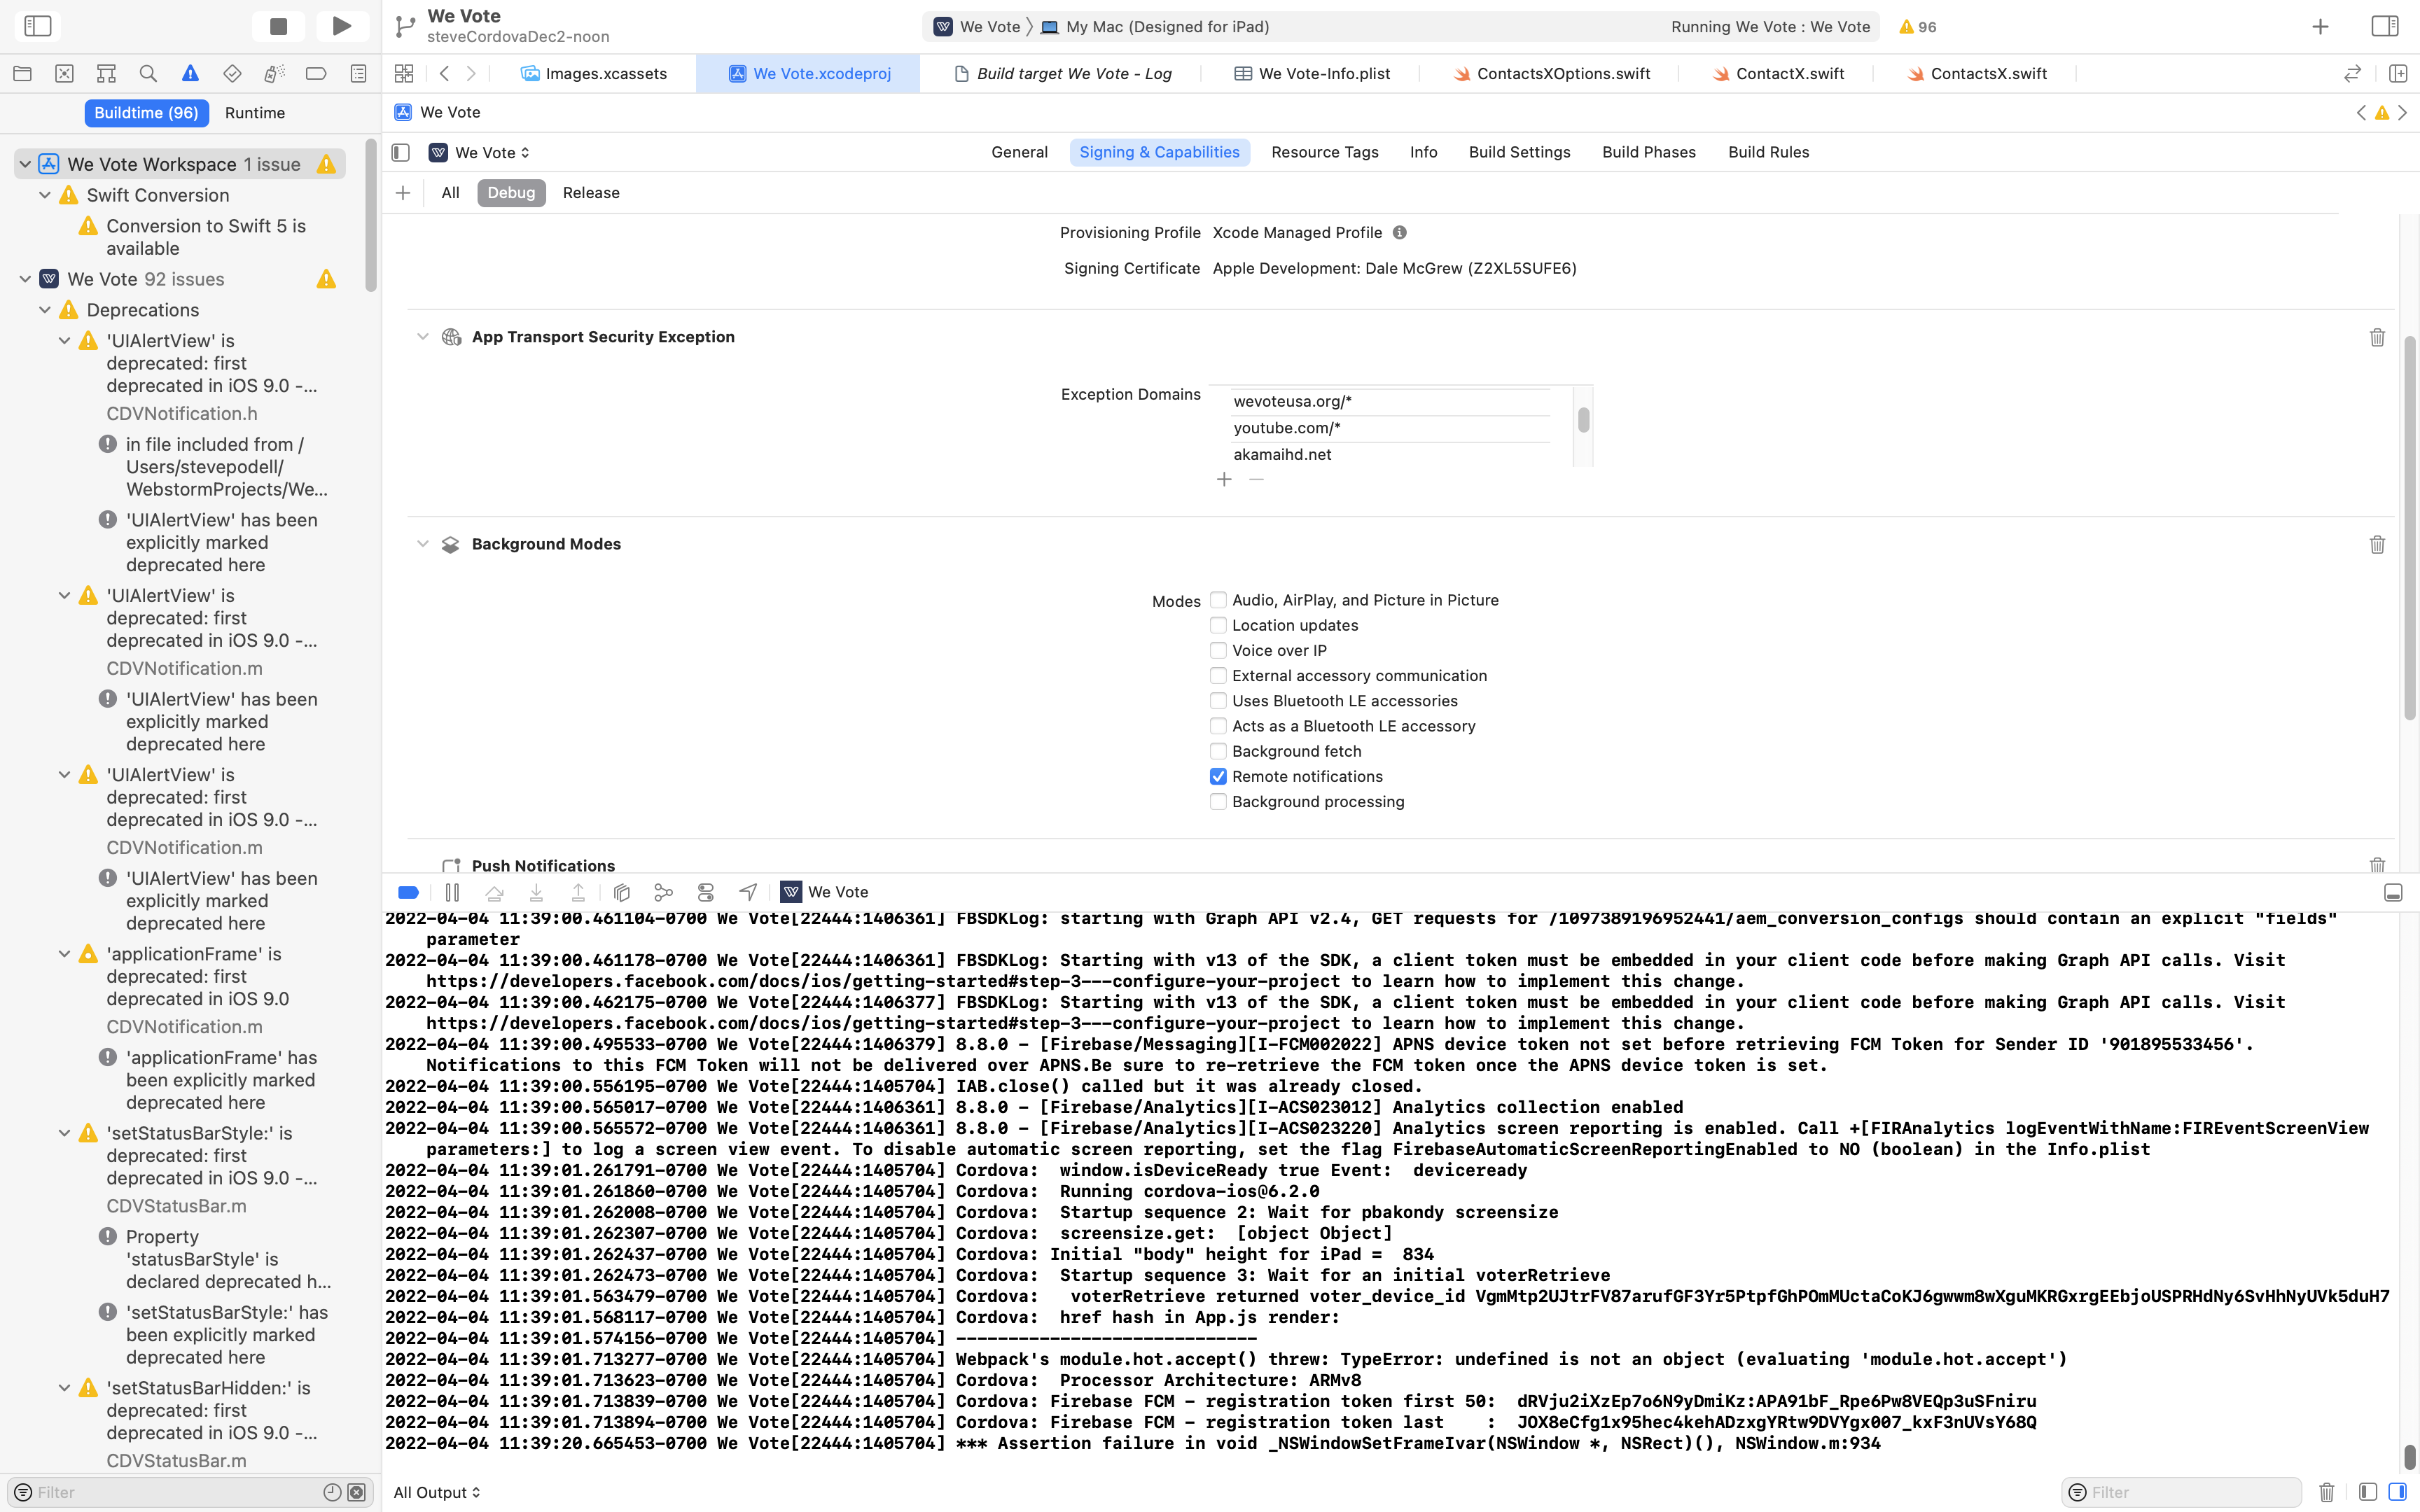This screenshot has height=1512, width=2420.
Task: Open the All Output dropdown
Action: [x=437, y=1492]
